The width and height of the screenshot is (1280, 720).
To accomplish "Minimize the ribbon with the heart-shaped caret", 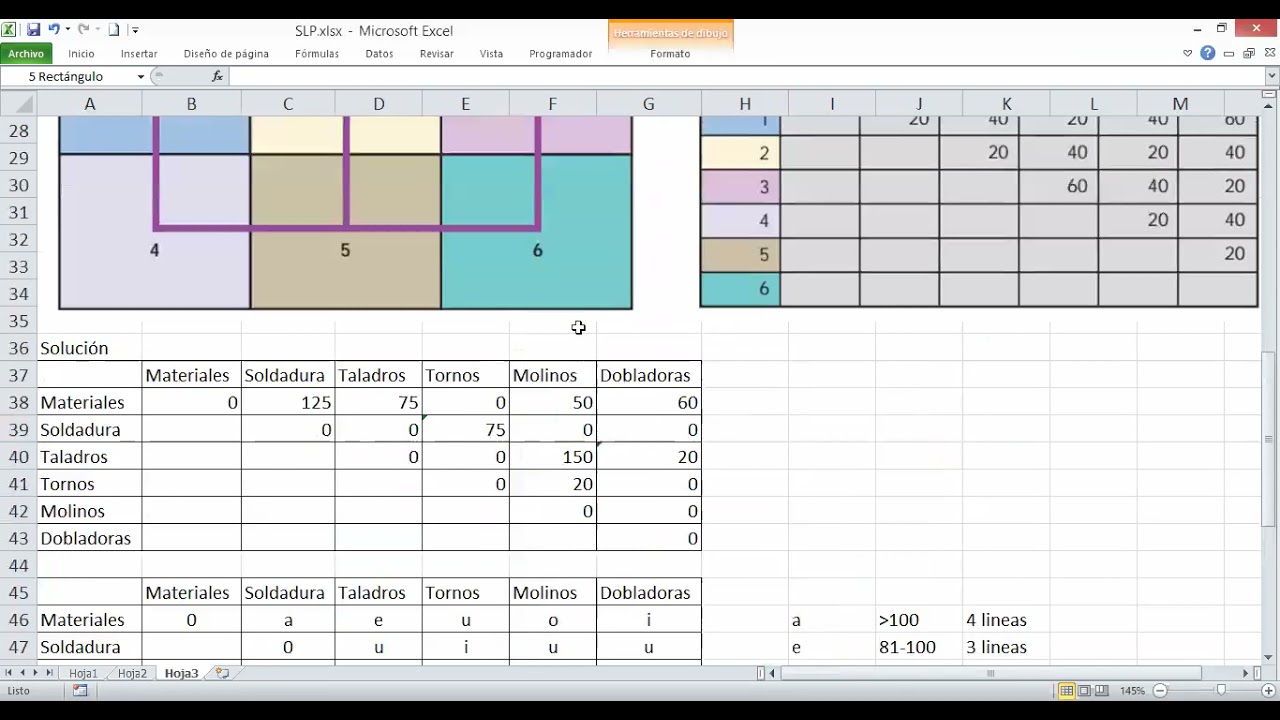I will pos(1188,54).
